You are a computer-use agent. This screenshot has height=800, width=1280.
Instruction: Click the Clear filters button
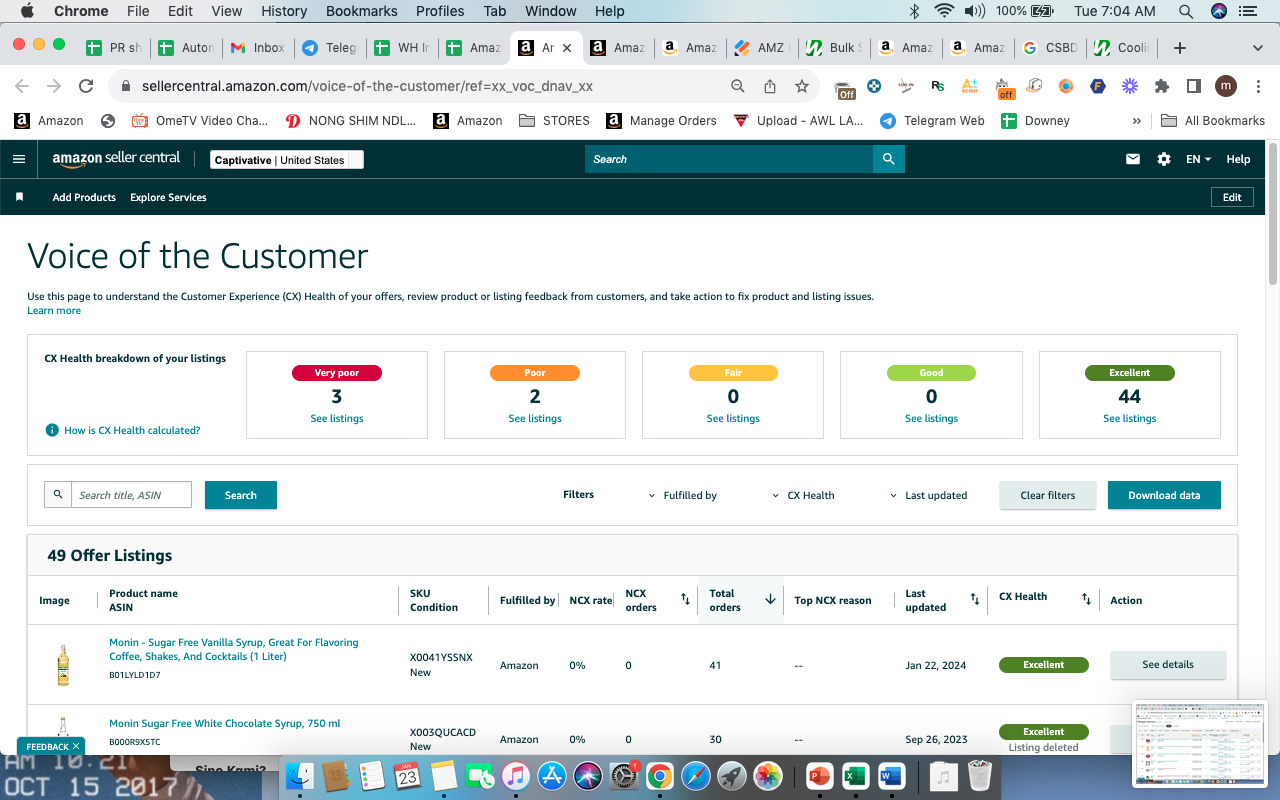(1048, 495)
